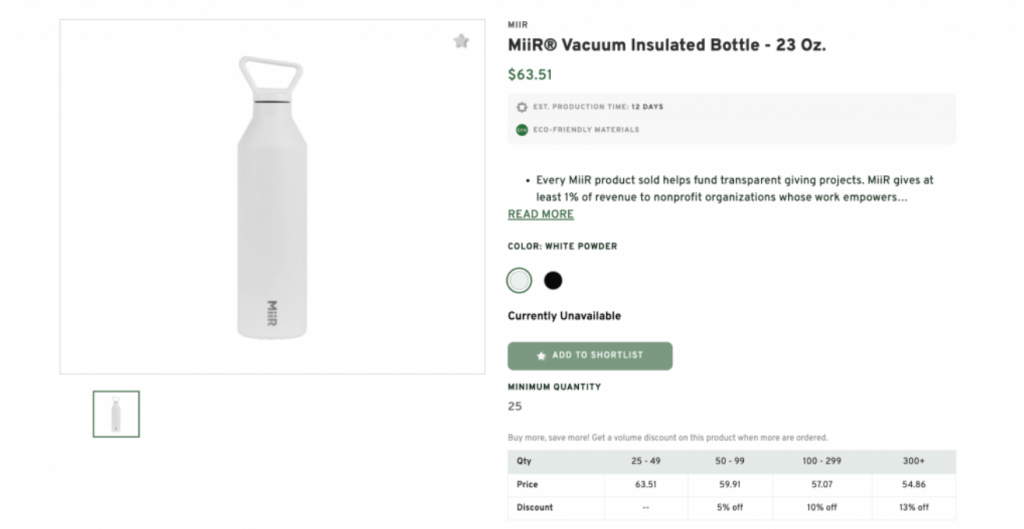Click the green eco-friendly materials badge icon

(x=521, y=129)
